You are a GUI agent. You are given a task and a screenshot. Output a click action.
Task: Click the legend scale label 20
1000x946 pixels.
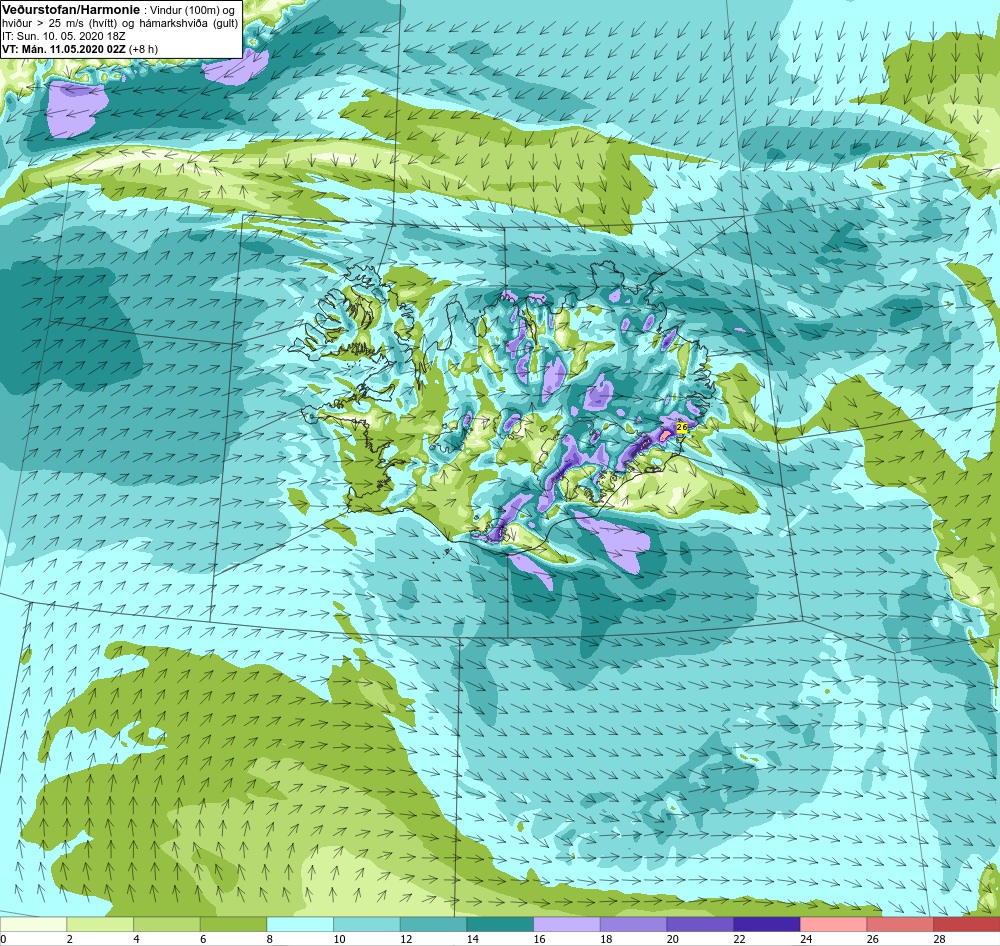(x=673, y=939)
